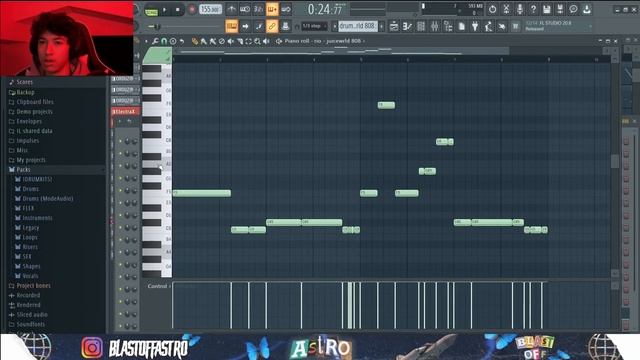Image resolution: width=640 pixels, height=360 pixels.
Task: Click the tempo tapper figure icon
Action: [489, 27]
